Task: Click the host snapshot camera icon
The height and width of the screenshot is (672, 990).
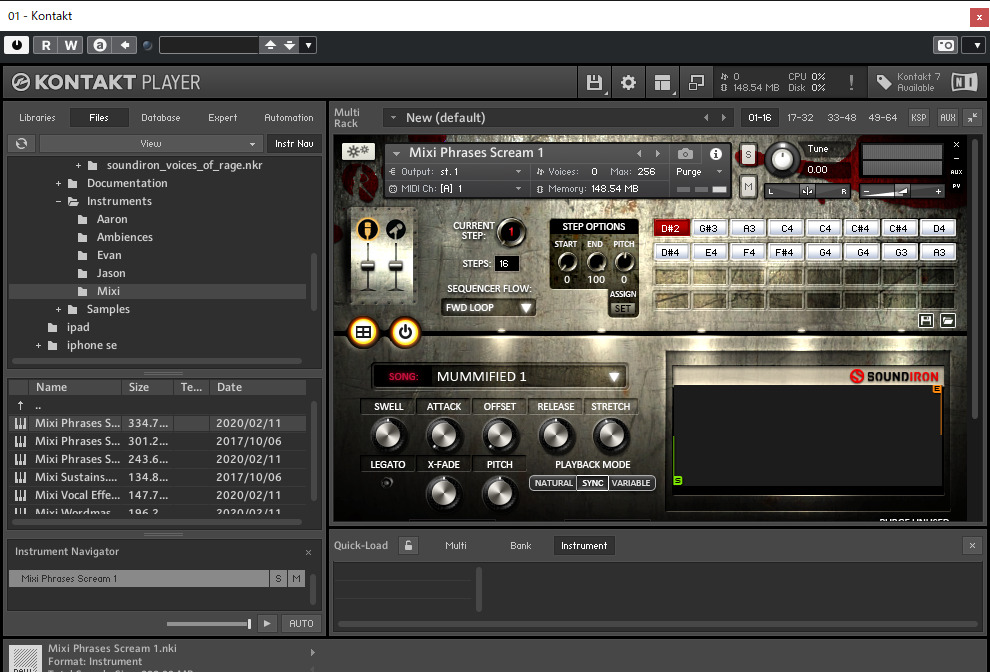Action: point(945,45)
